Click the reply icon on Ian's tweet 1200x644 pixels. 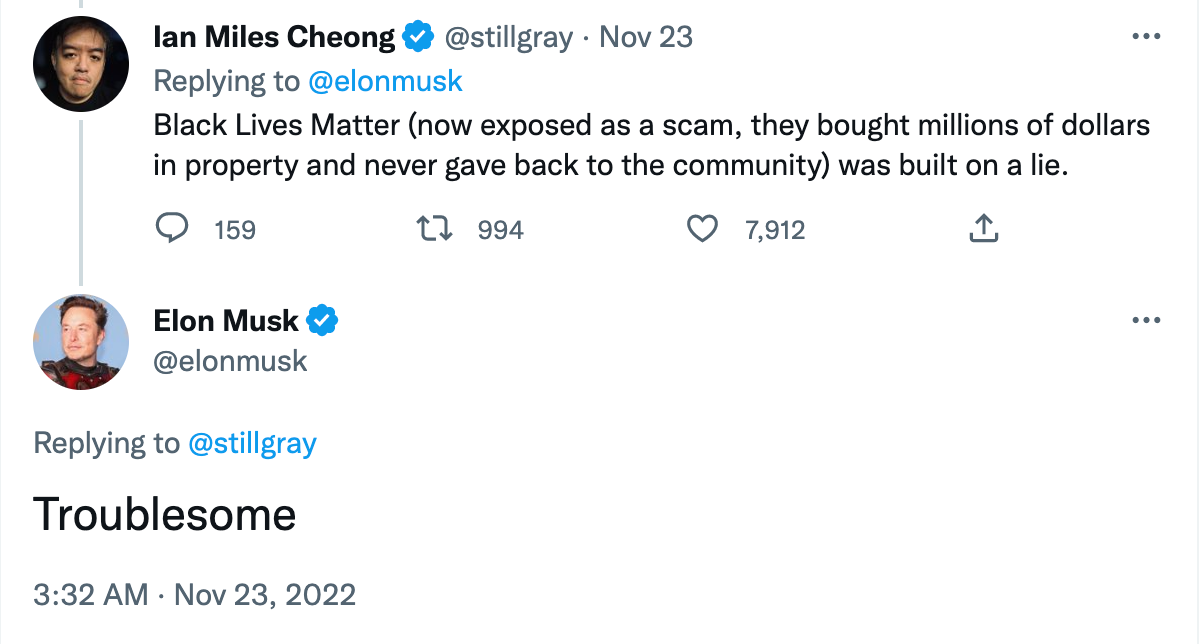point(172,228)
